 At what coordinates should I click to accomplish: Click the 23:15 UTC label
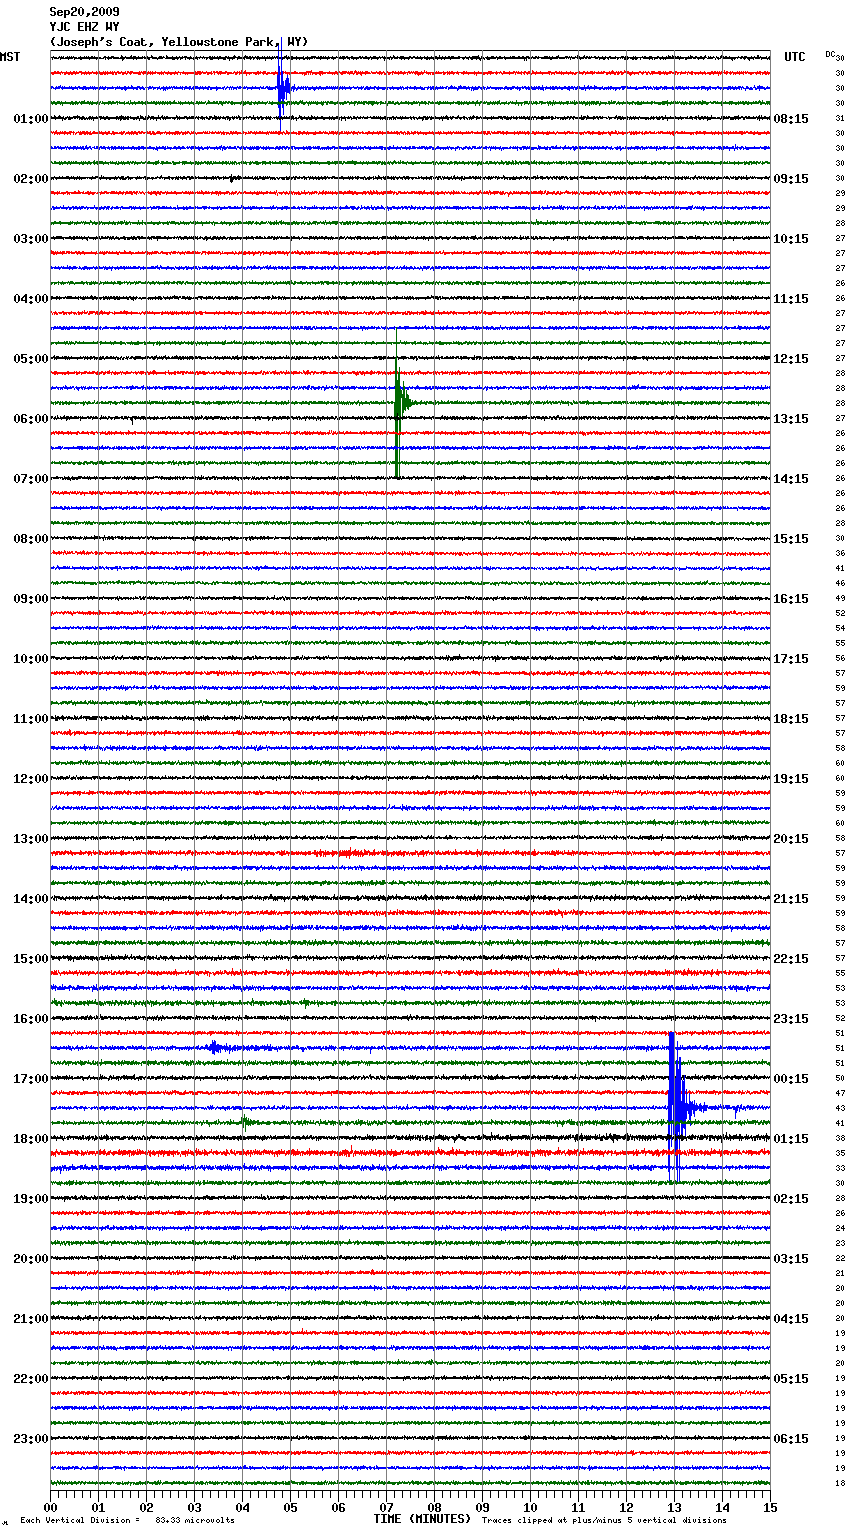click(791, 1019)
